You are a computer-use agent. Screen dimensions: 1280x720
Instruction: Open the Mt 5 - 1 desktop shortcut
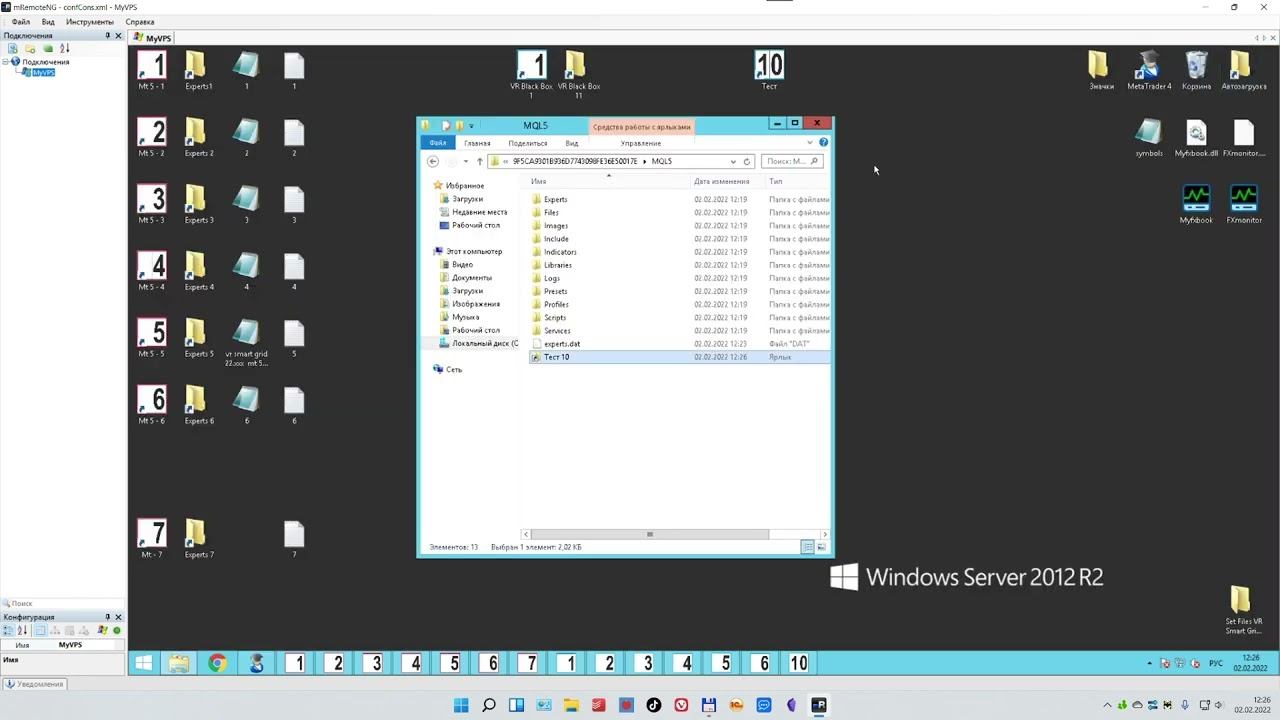tap(152, 70)
